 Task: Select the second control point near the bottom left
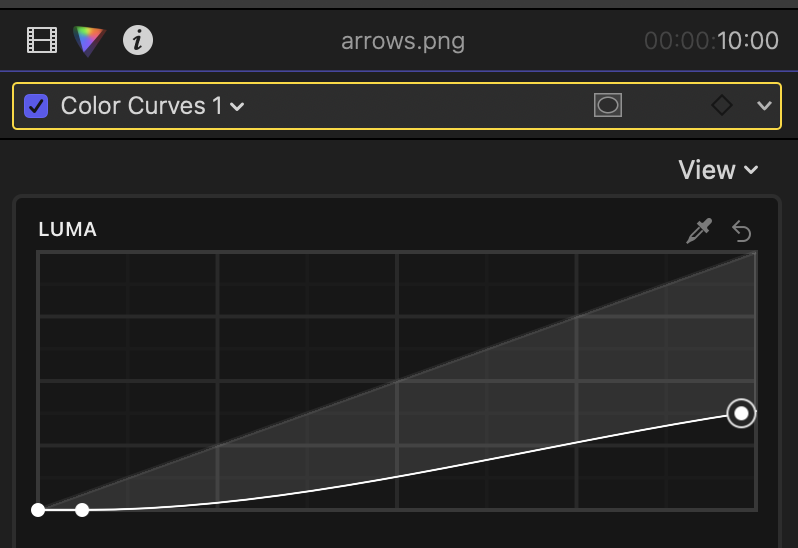[82, 510]
